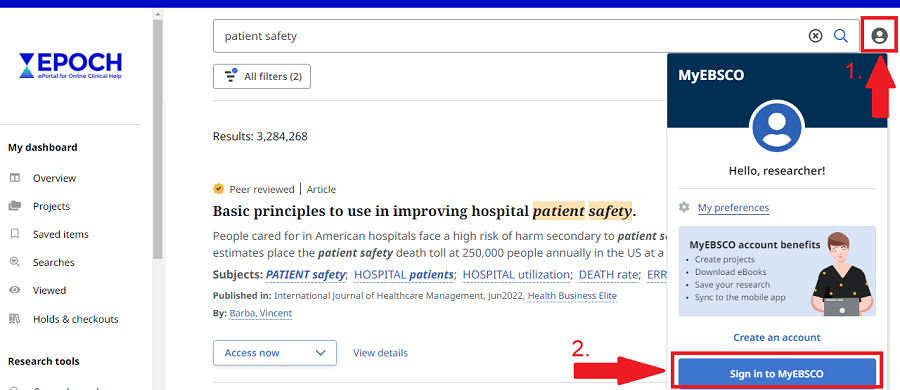
Task: Click the Sign in to MyEBSCO button
Action: 777,373
